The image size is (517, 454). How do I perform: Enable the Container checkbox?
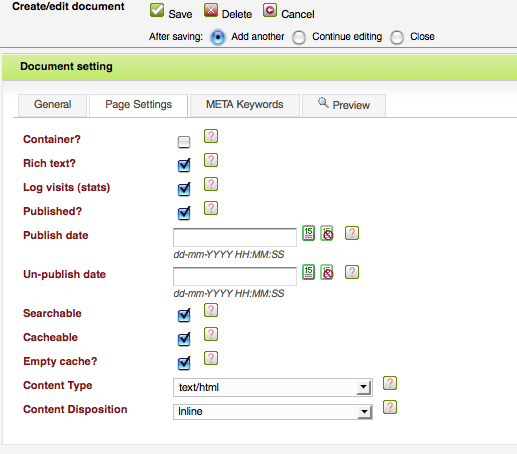[184, 142]
